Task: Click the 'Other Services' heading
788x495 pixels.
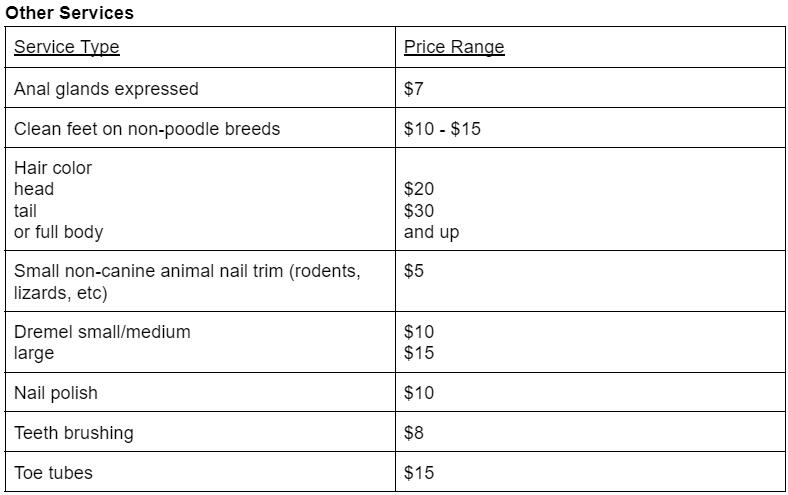Action: tap(69, 13)
